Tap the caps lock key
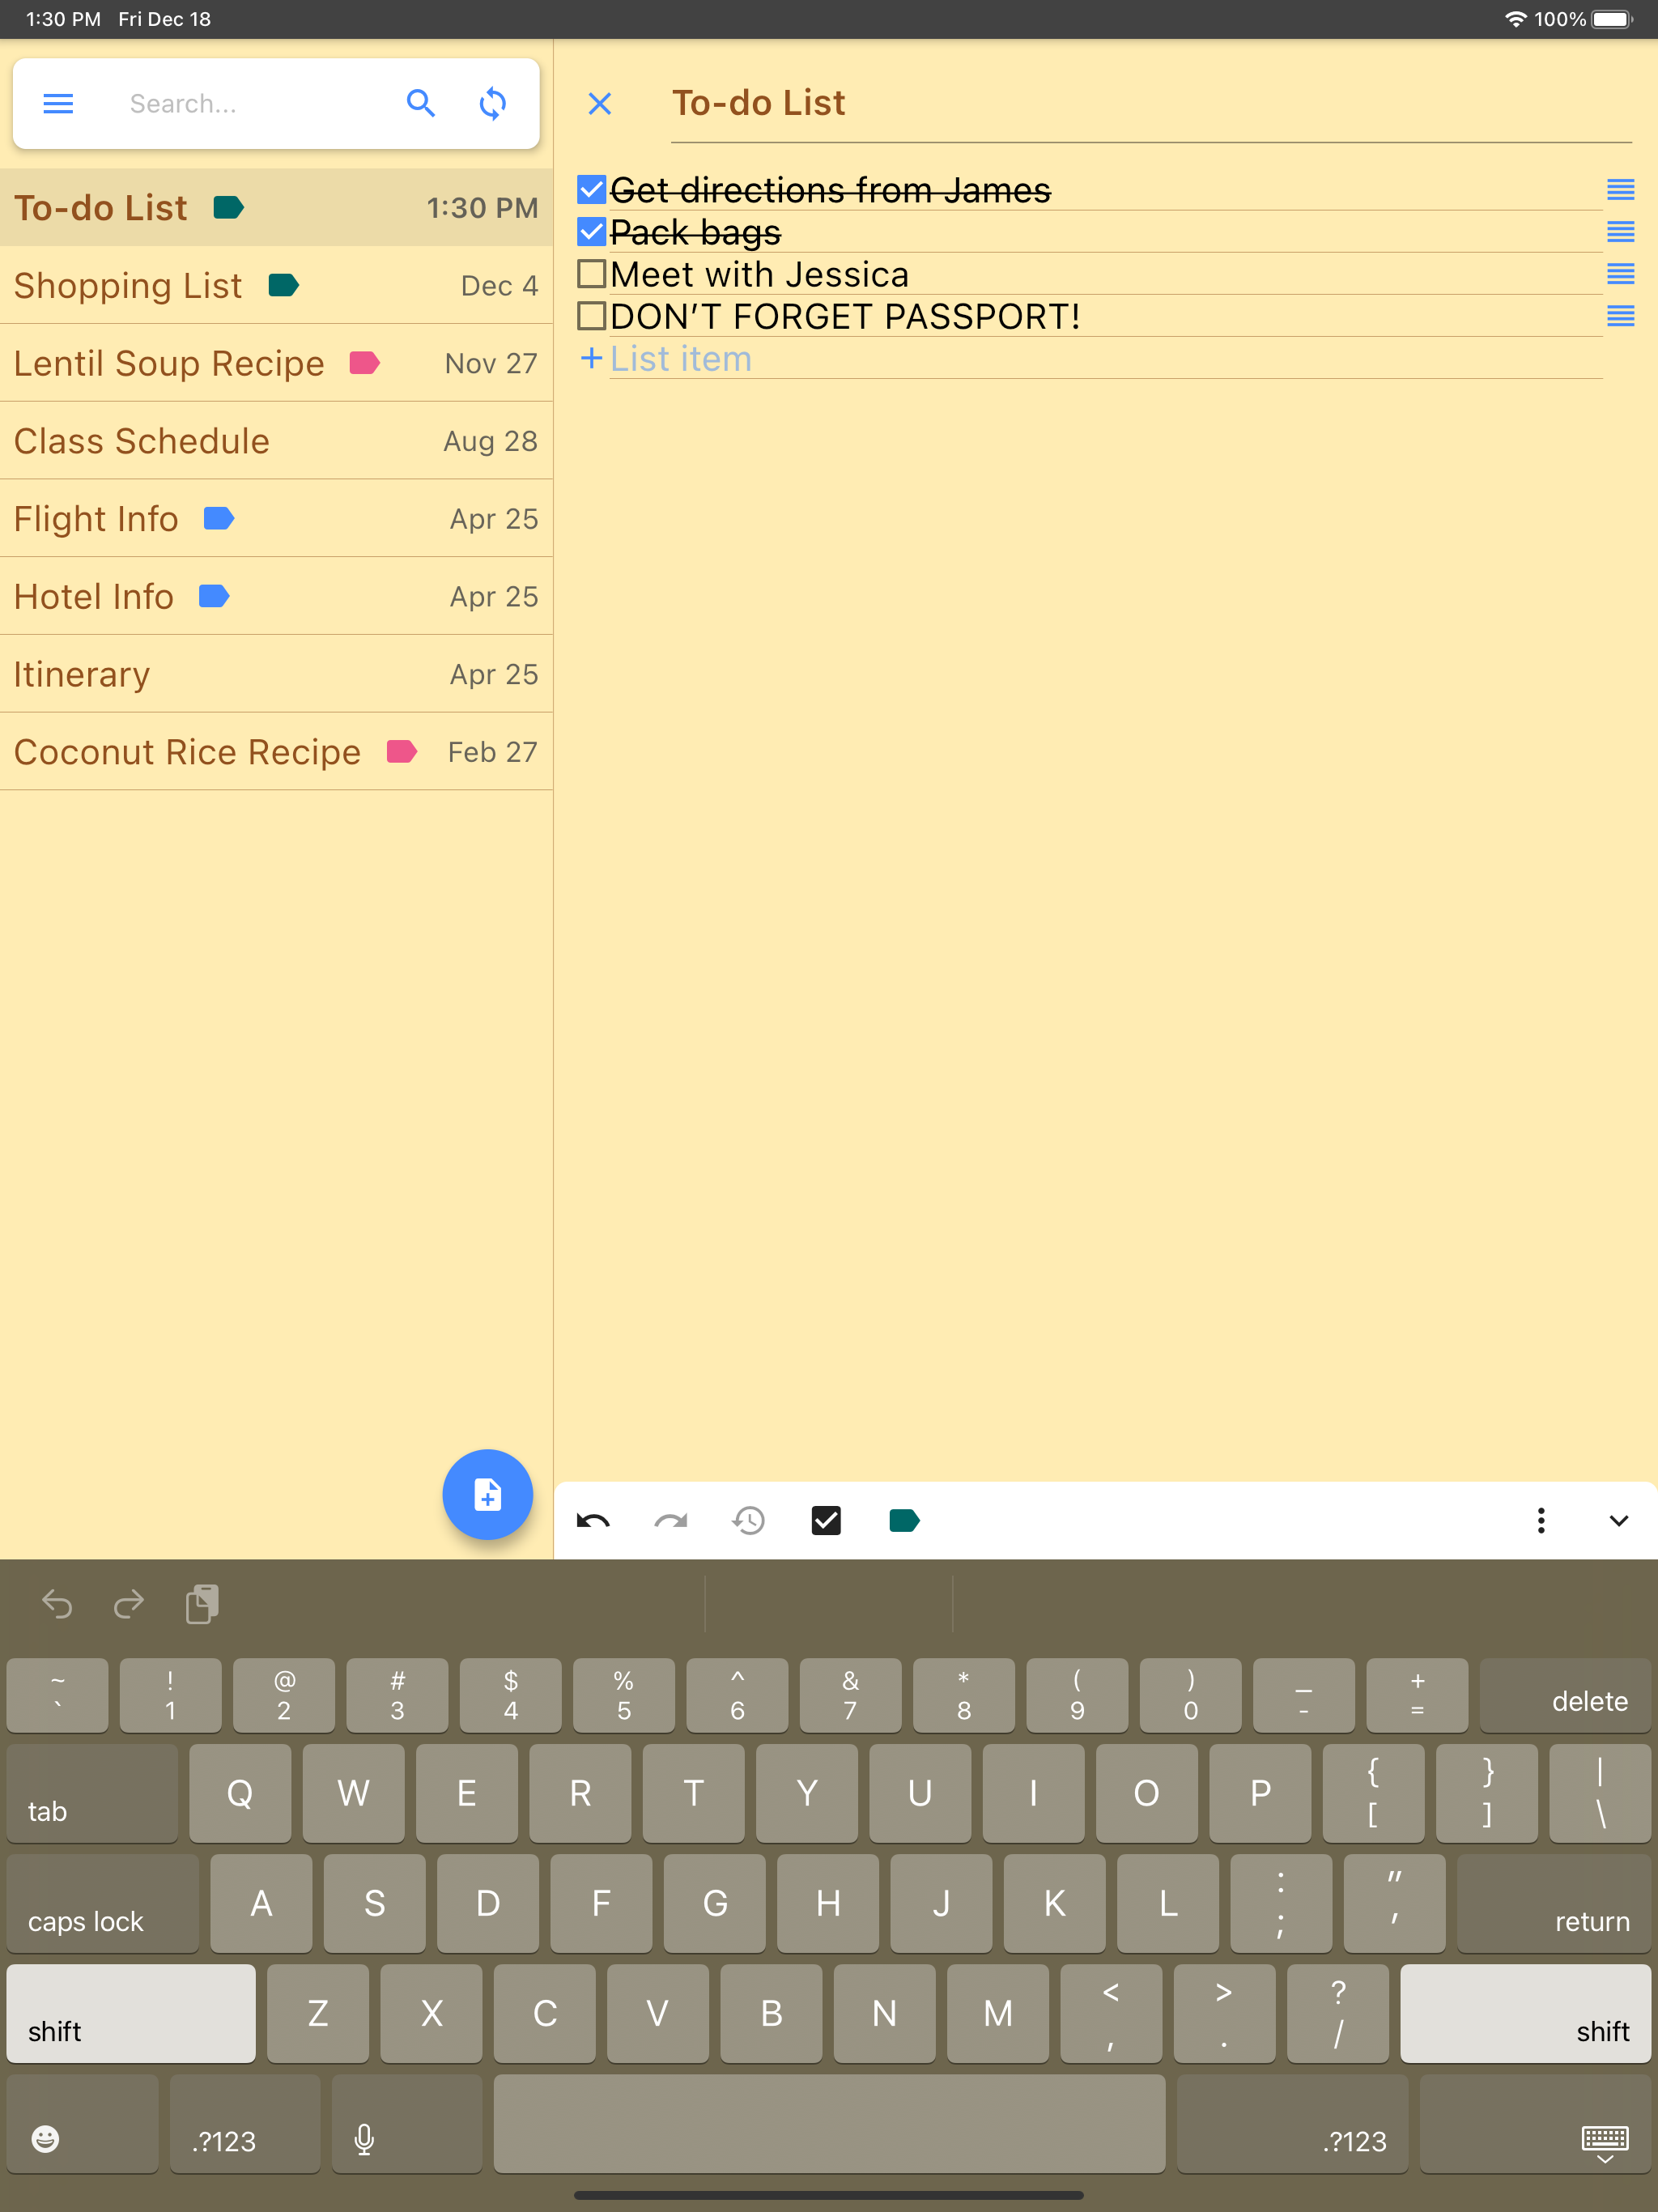Screen dimensions: 1658x2212 (103, 1903)
